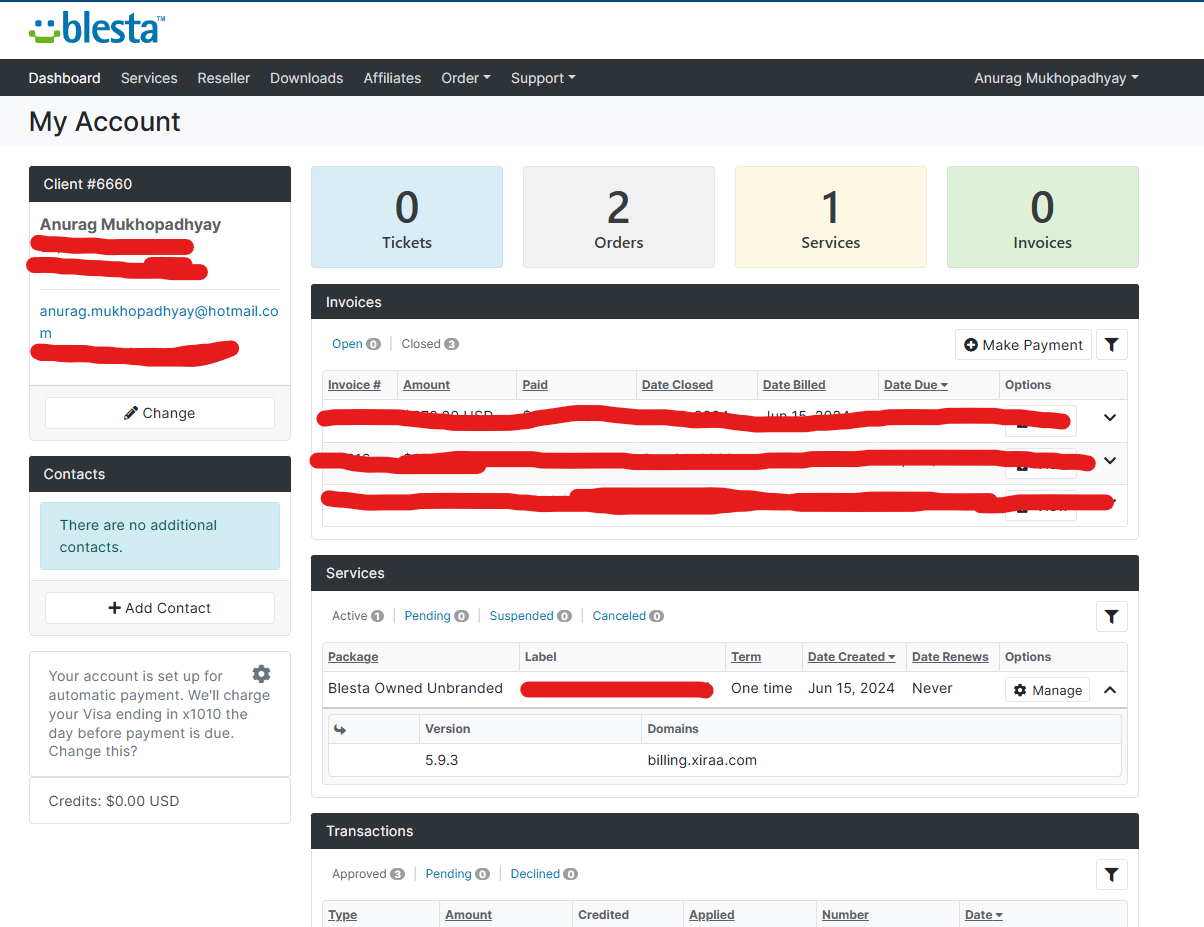Sort services by Term column
The height and width of the screenshot is (927, 1204).
[x=746, y=657]
